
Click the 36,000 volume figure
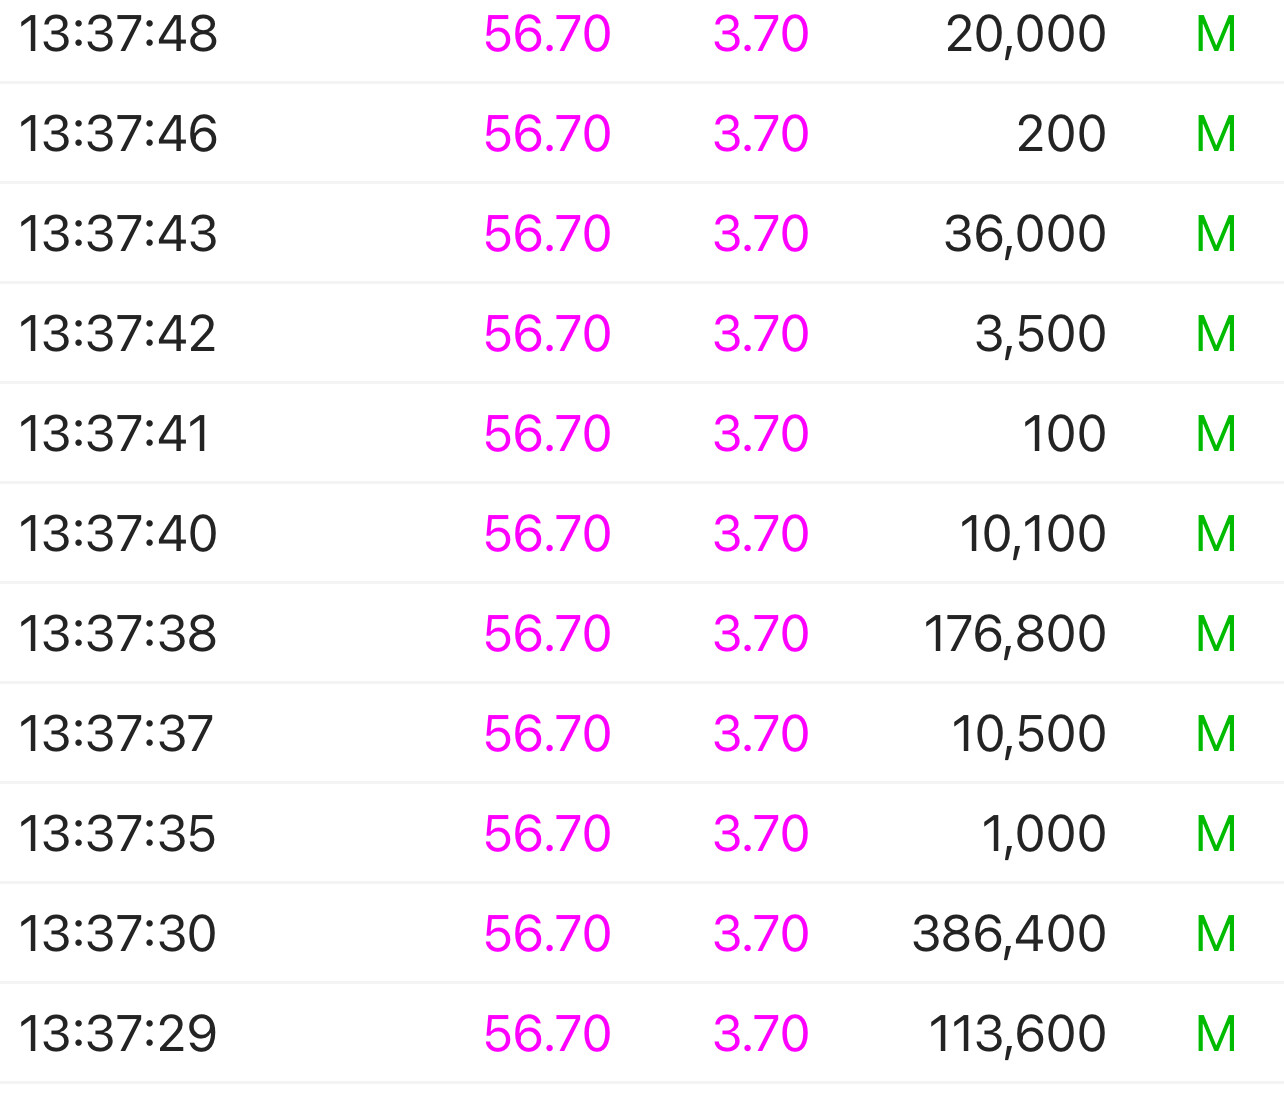pyautogui.click(x=1025, y=234)
